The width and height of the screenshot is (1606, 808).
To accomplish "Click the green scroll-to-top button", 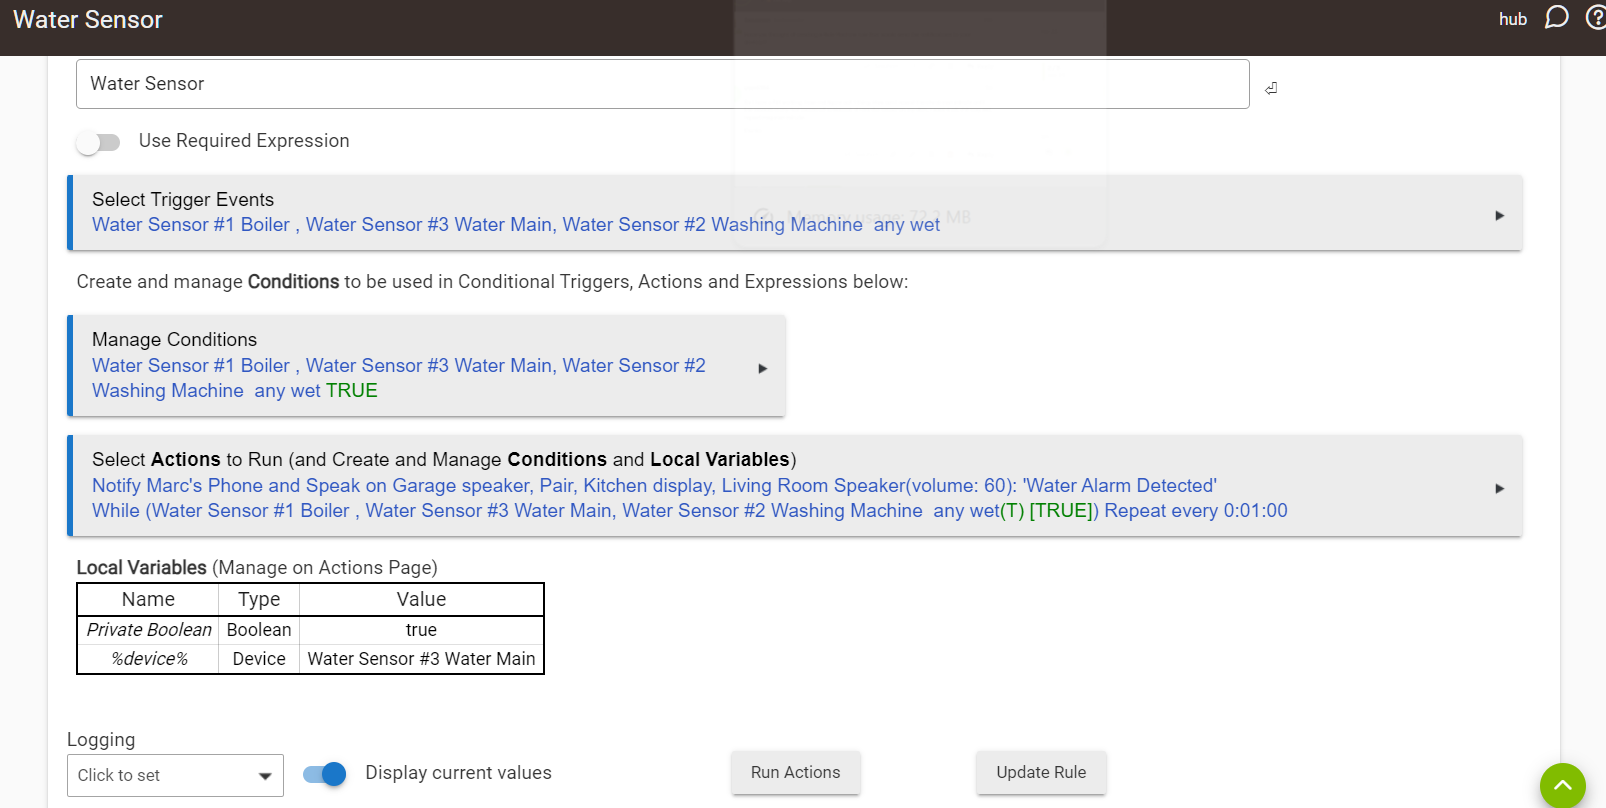I will pos(1562,785).
